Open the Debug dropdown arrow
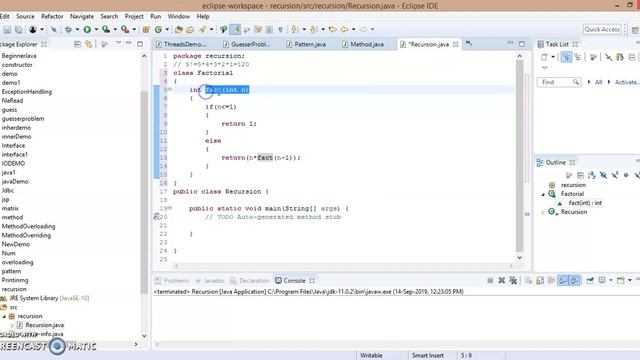Screen dimensions: 640x360 77,29
